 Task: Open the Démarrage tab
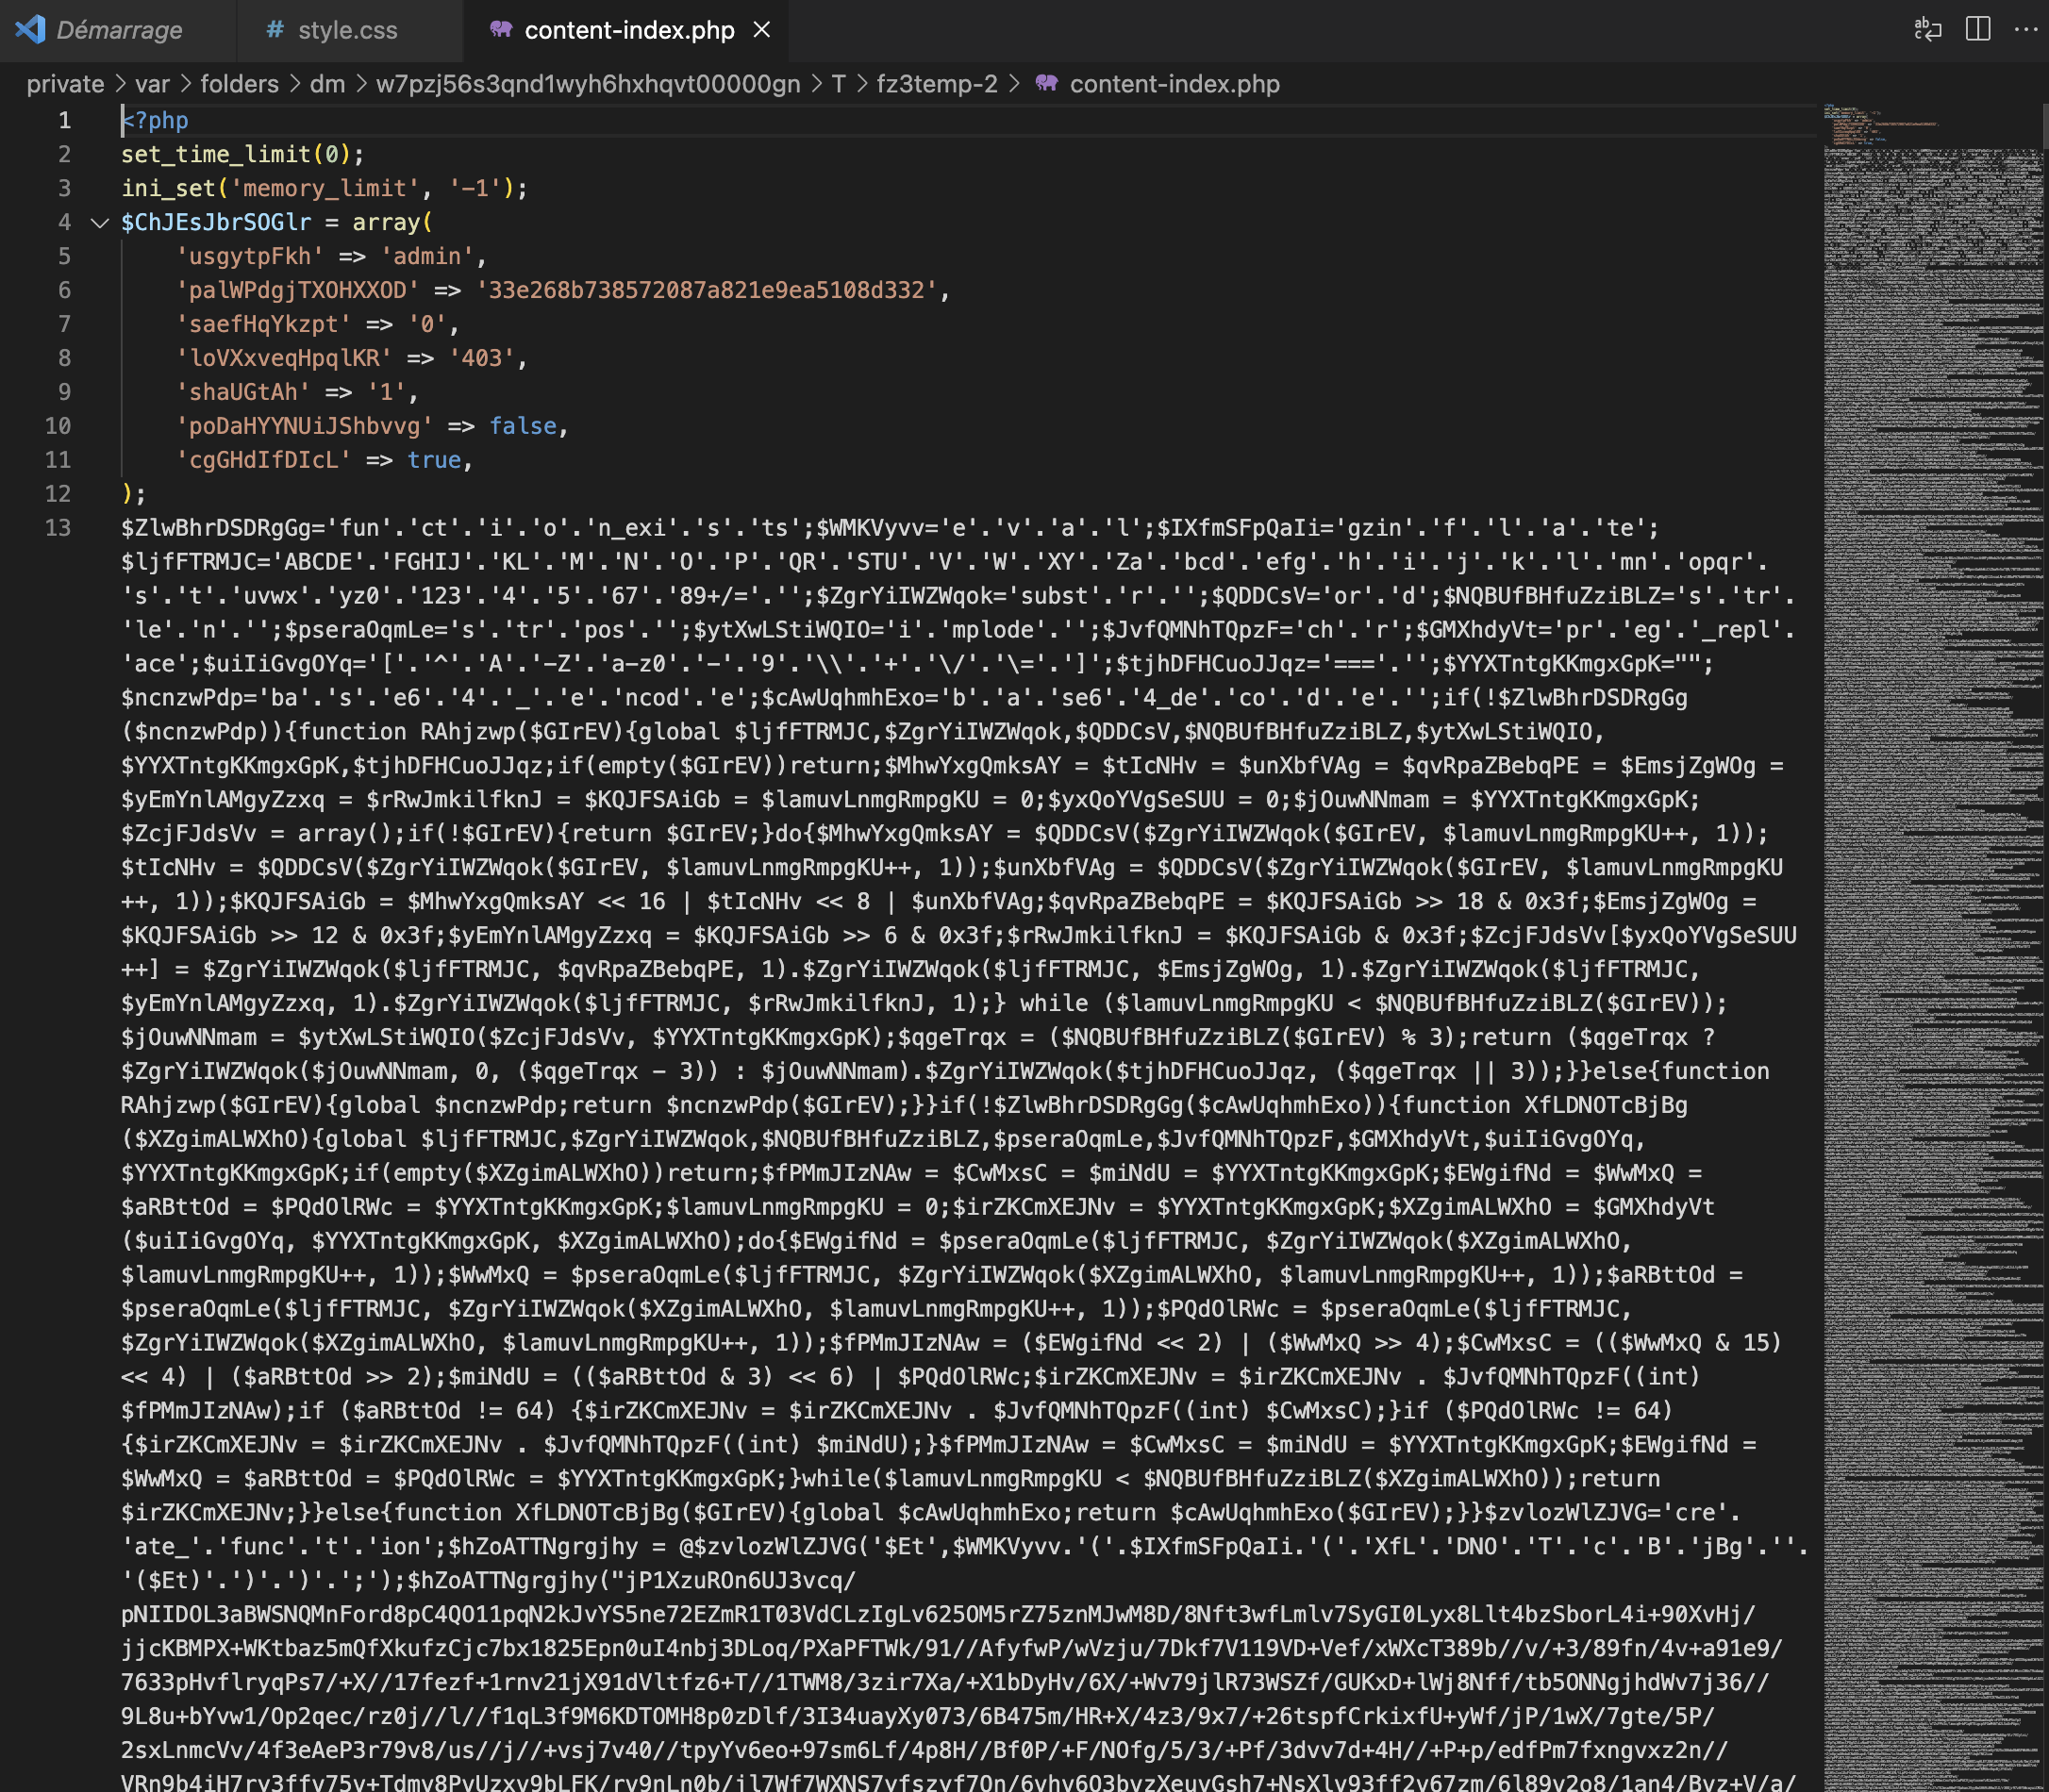click(x=119, y=30)
